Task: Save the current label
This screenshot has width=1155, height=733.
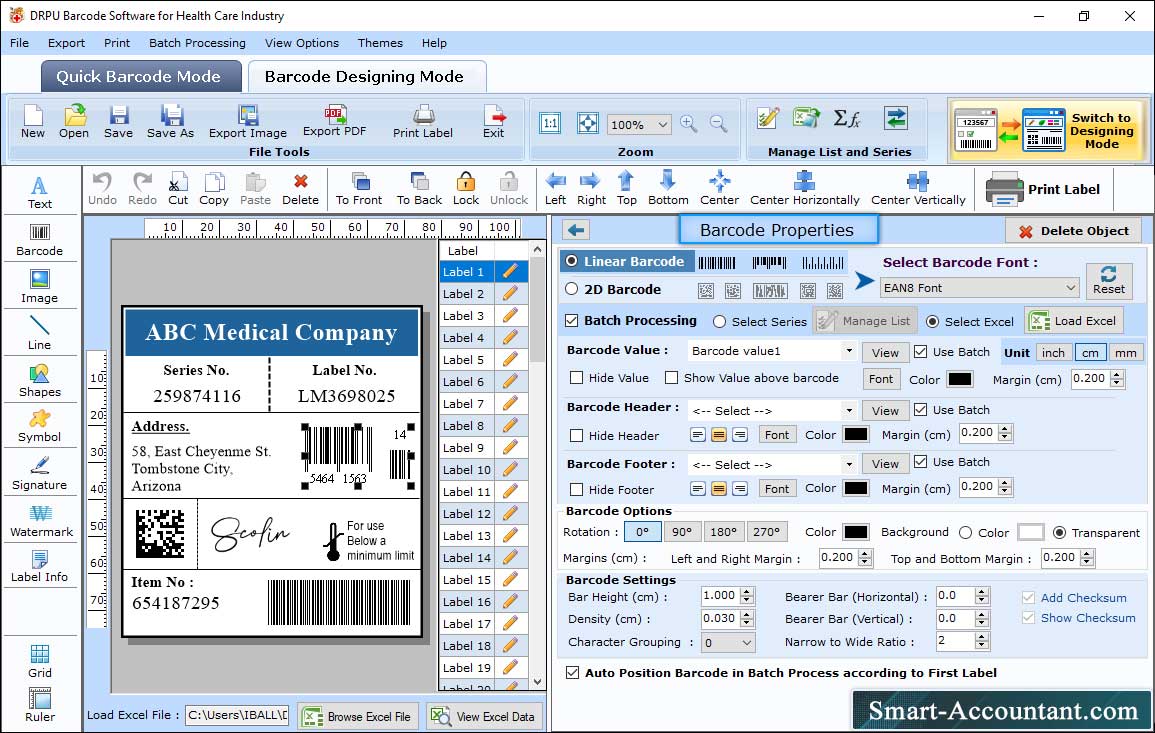Action: 119,122
